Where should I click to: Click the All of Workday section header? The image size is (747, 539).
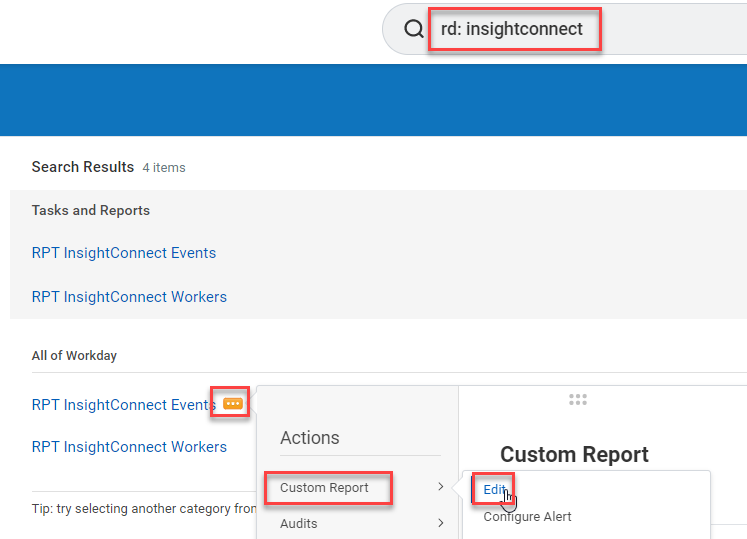75,356
